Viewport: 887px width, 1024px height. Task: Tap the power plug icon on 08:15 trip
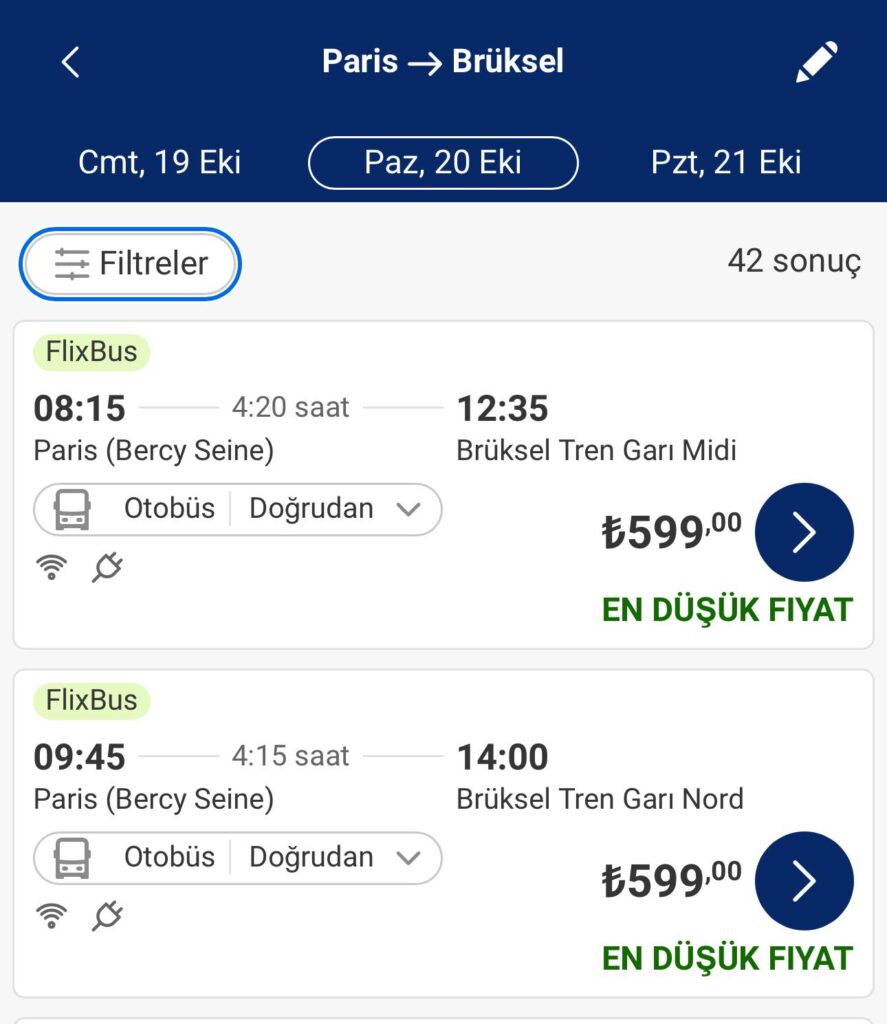pos(107,568)
